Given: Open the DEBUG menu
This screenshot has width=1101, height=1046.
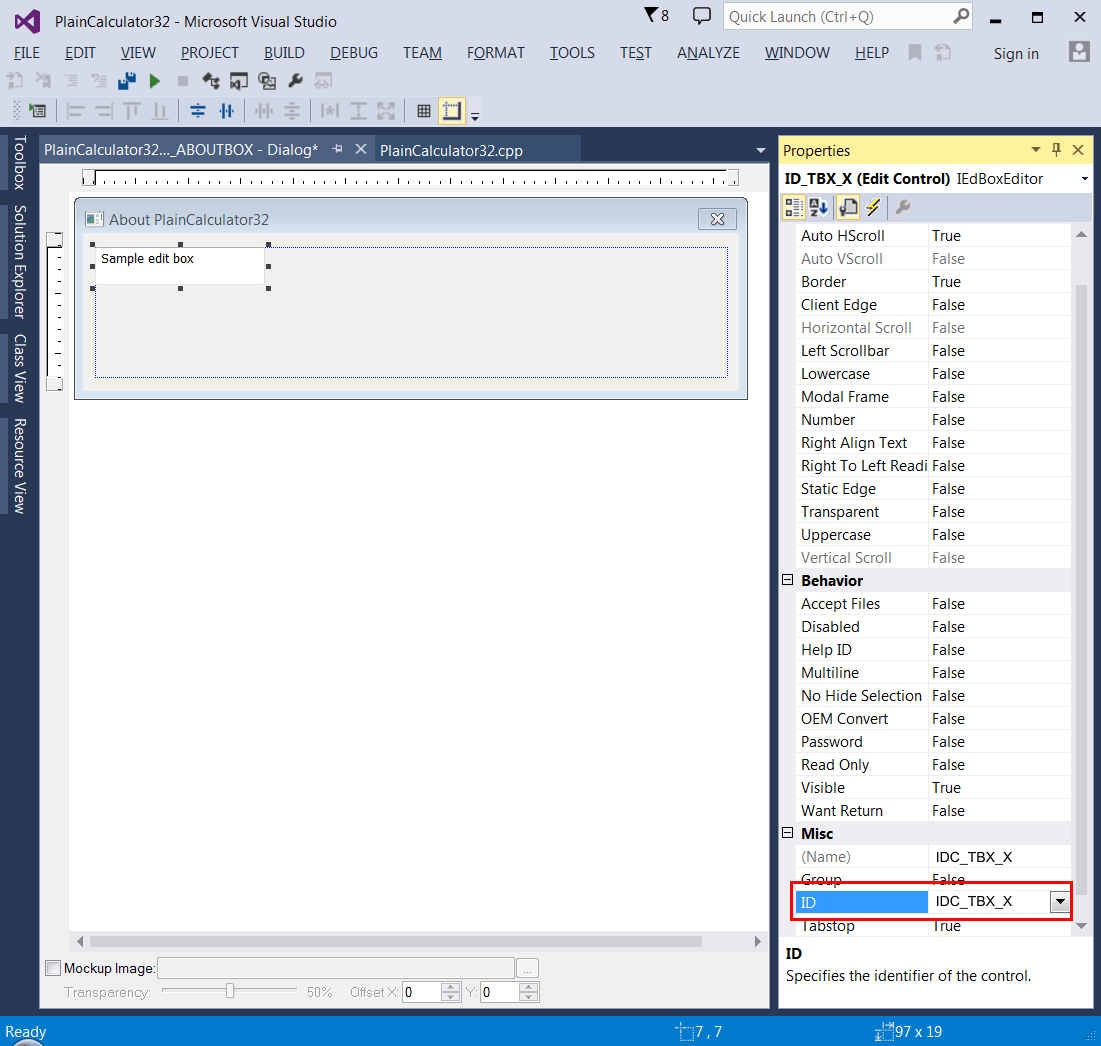Looking at the screenshot, I should (354, 53).
